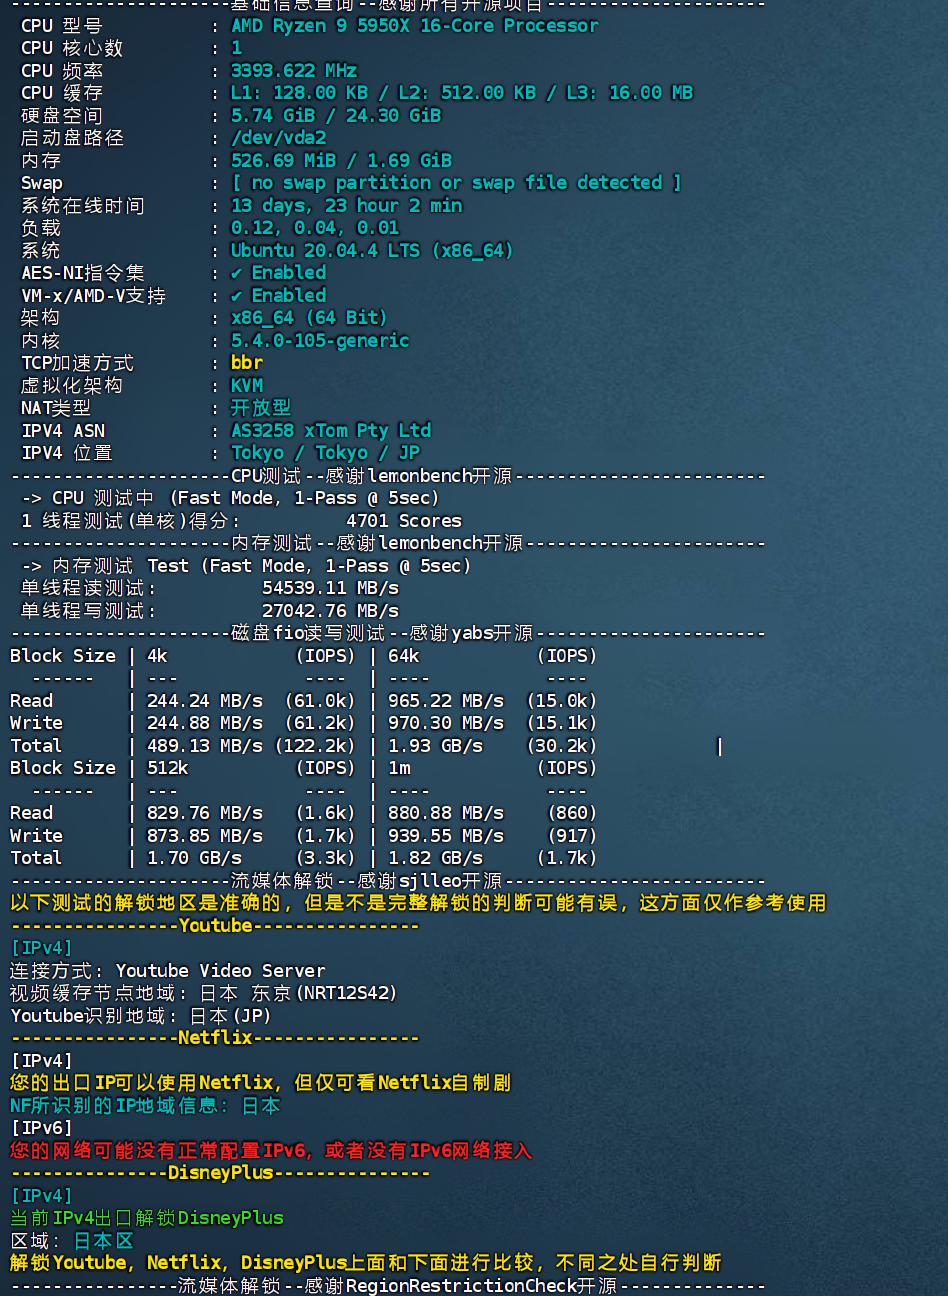Click the green IPv4 unlocks DisneyPlus line

(x=147, y=1218)
